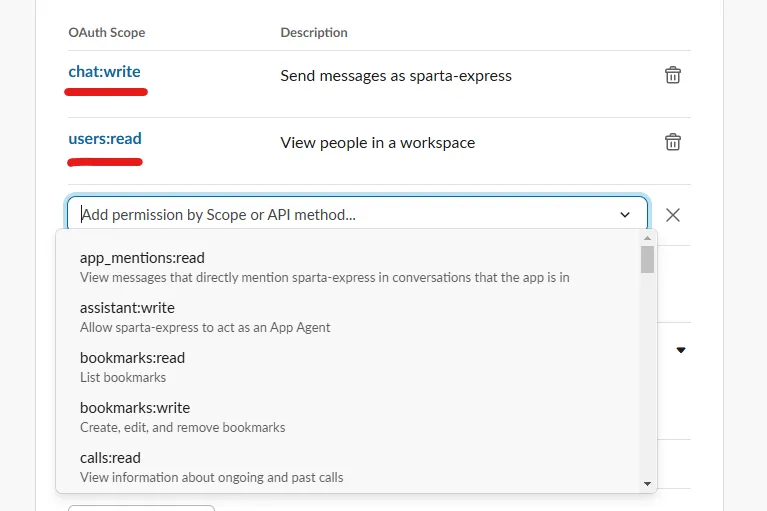
Task: Expand the collapsed section black triangle arrow
Action: [680, 350]
